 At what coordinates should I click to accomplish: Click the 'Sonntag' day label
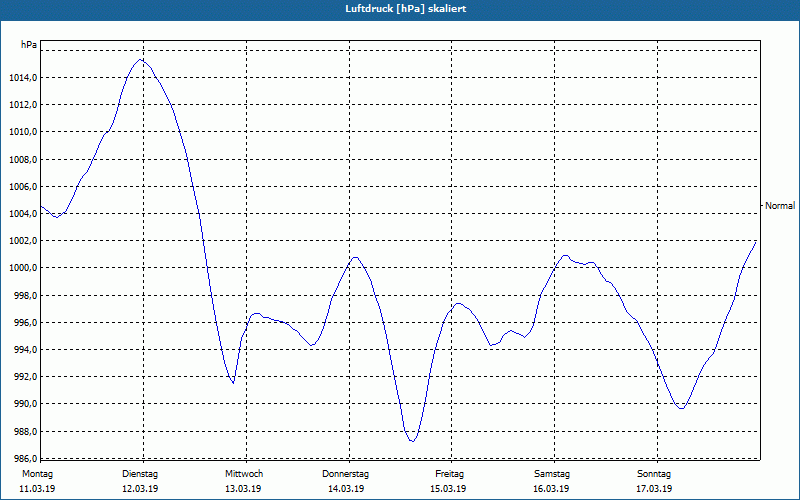[x=654, y=474]
